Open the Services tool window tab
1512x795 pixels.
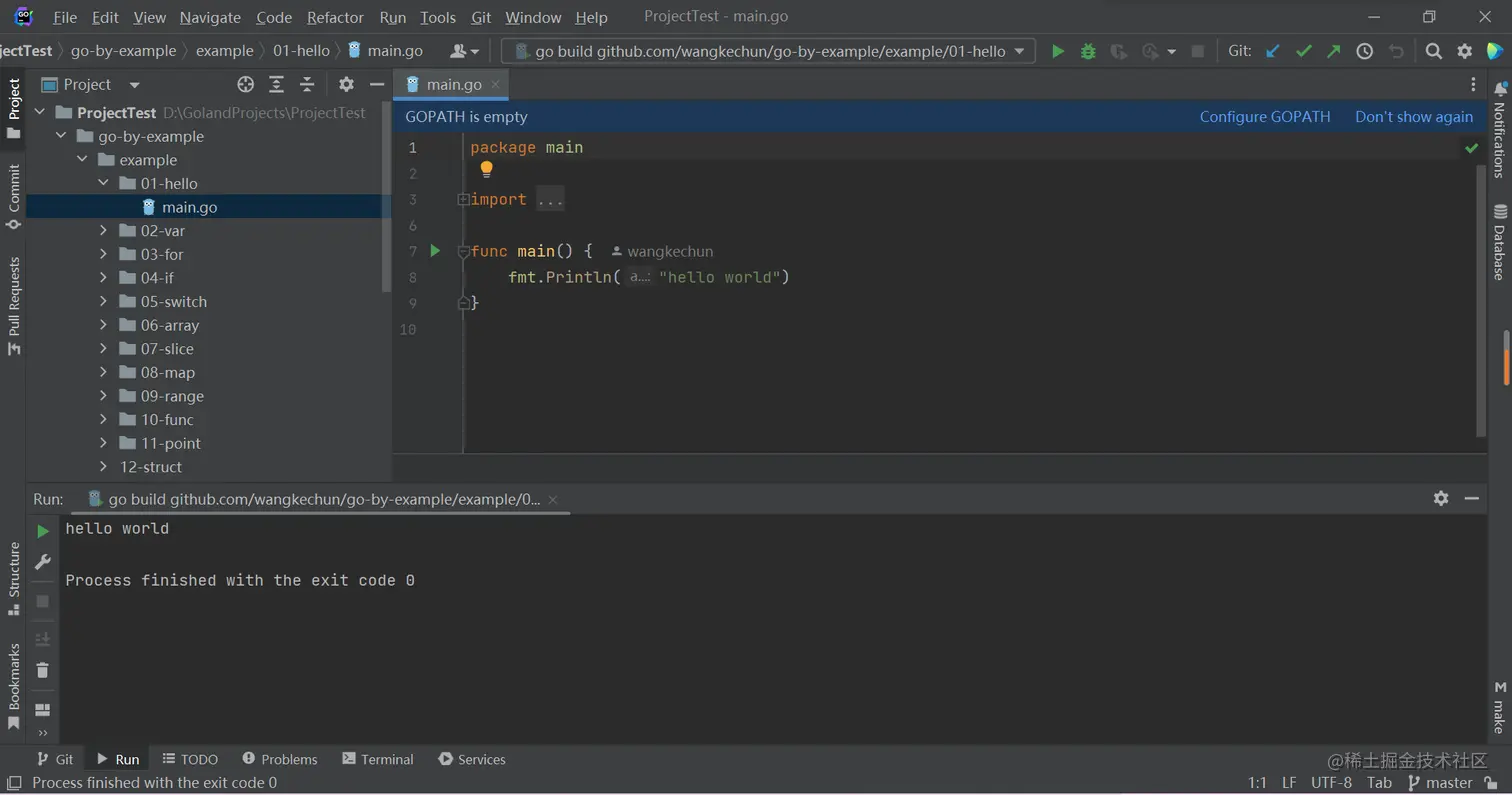(x=472, y=759)
